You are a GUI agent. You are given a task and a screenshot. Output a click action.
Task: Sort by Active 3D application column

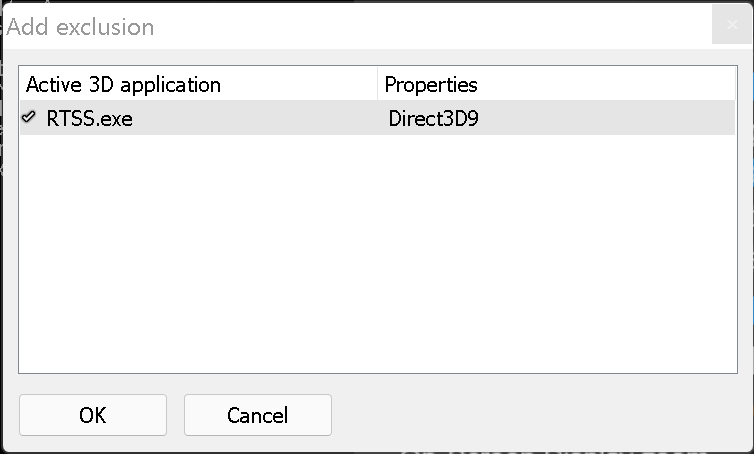click(x=123, y=84)
